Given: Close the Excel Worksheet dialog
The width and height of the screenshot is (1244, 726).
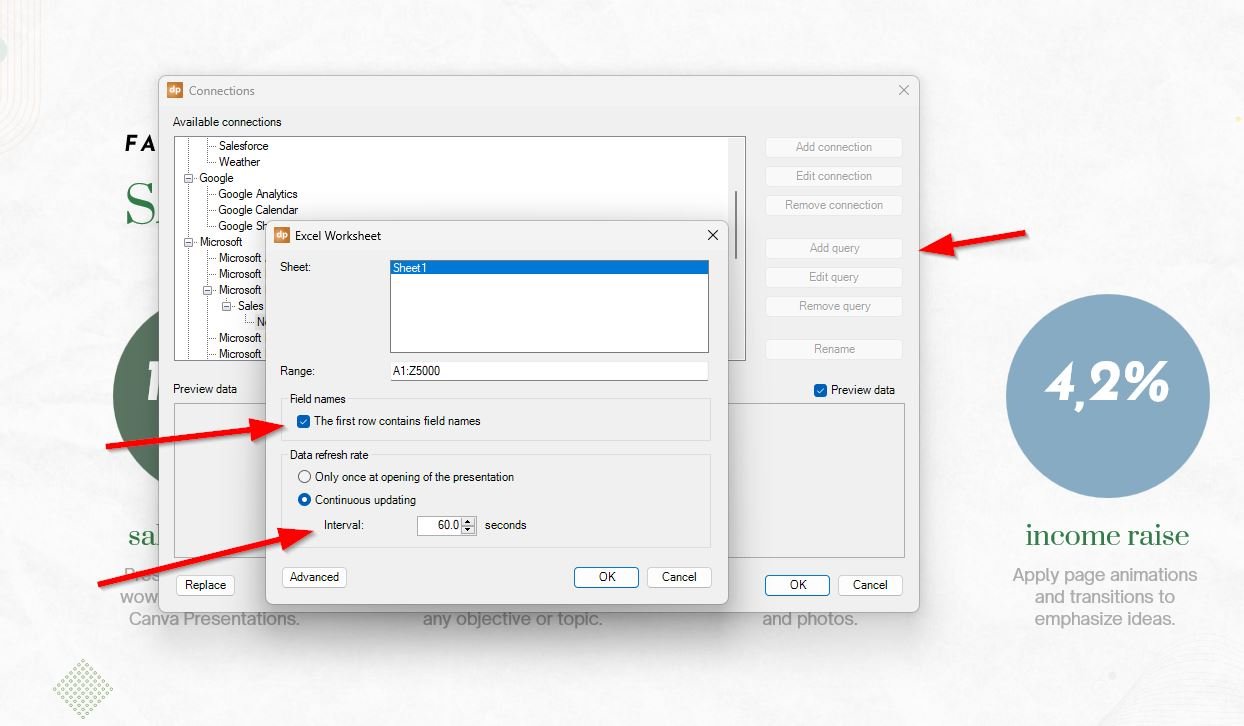Looking at the screenshot, I should coord(712,235).
